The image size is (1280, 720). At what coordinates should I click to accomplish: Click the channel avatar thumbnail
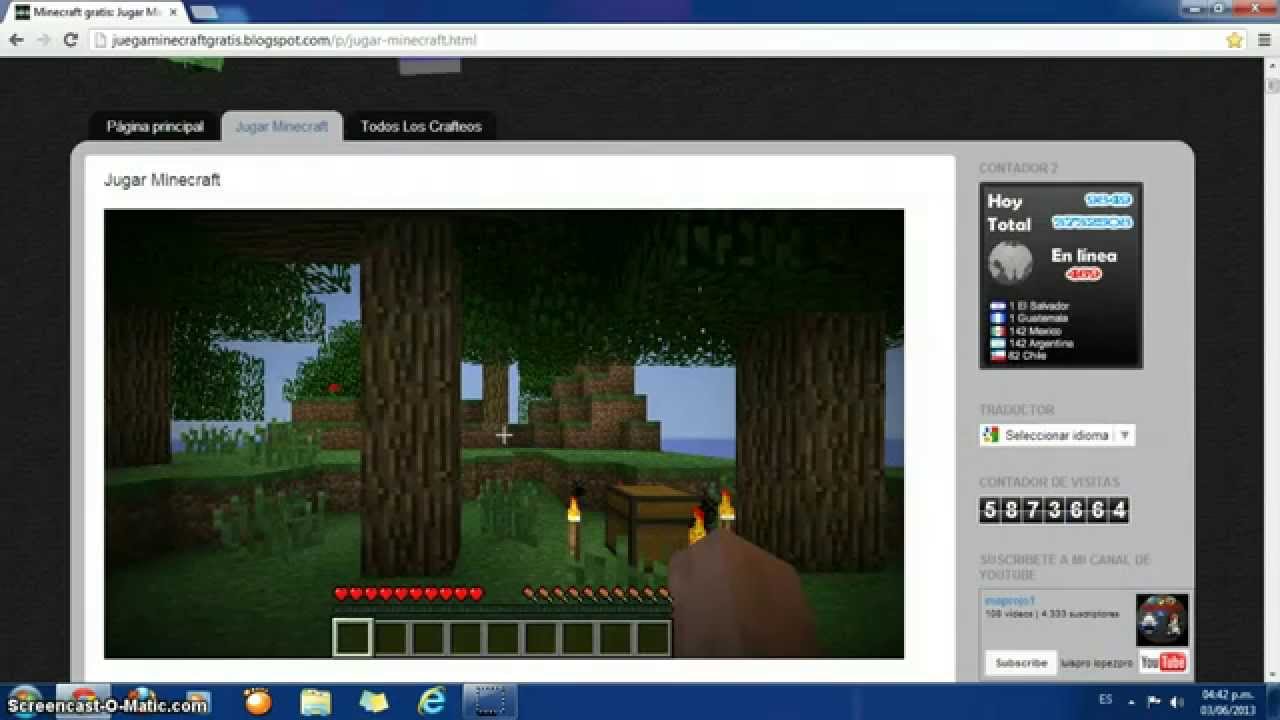1162,620
